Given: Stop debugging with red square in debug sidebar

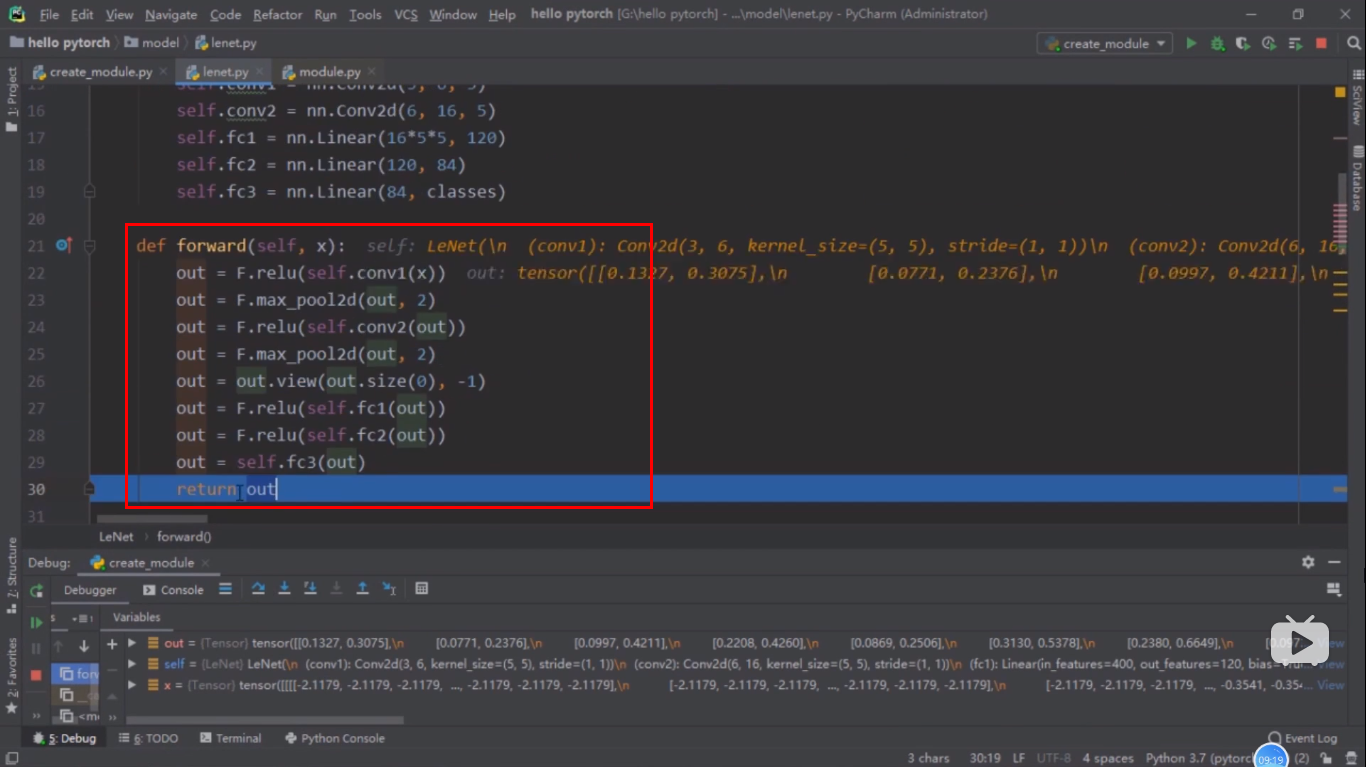Looking at the screenshot, I should [36, 675].
